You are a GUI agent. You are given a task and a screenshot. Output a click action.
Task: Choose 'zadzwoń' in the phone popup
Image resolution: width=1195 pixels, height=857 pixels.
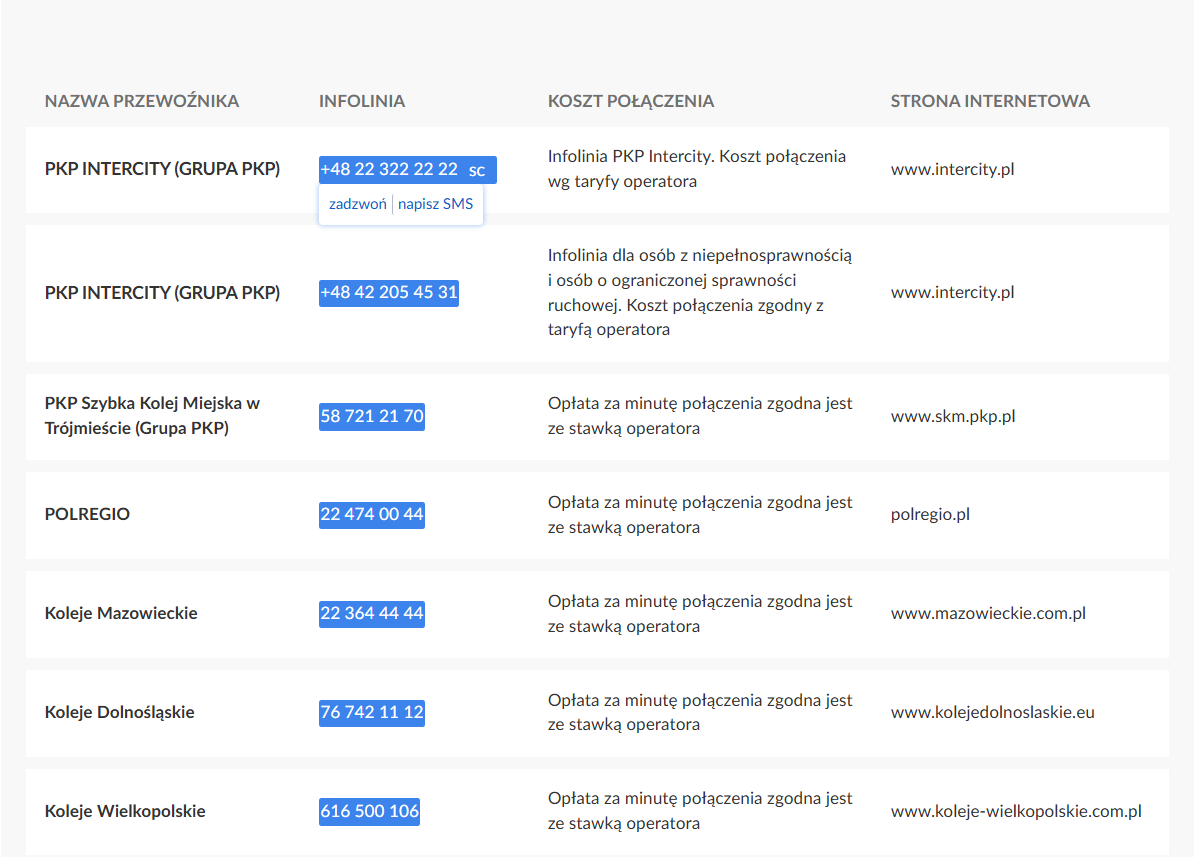tap(357, 204)
